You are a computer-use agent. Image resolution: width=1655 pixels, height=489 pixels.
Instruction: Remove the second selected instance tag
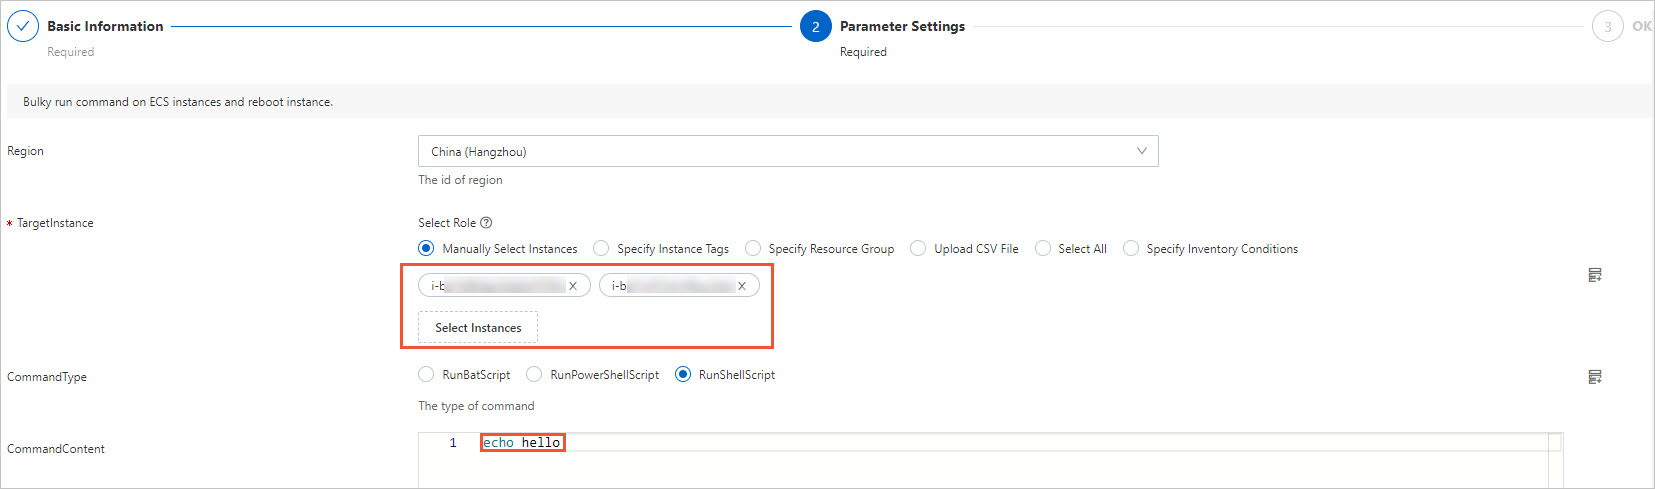(x=742, y=286)
